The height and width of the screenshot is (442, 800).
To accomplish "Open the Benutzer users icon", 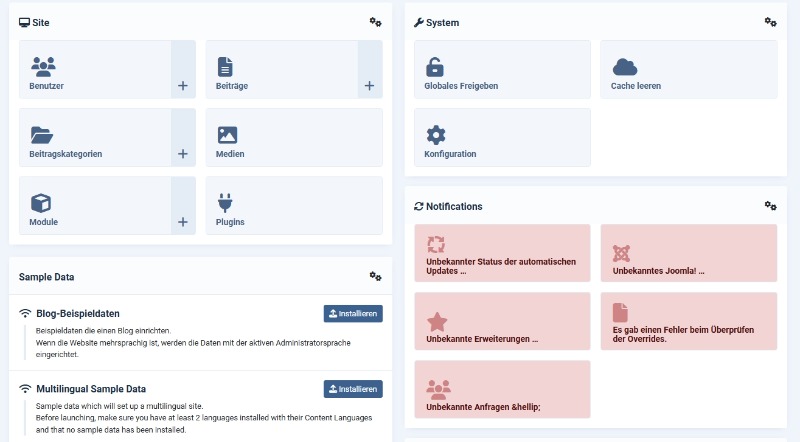I will click(43, 67).
